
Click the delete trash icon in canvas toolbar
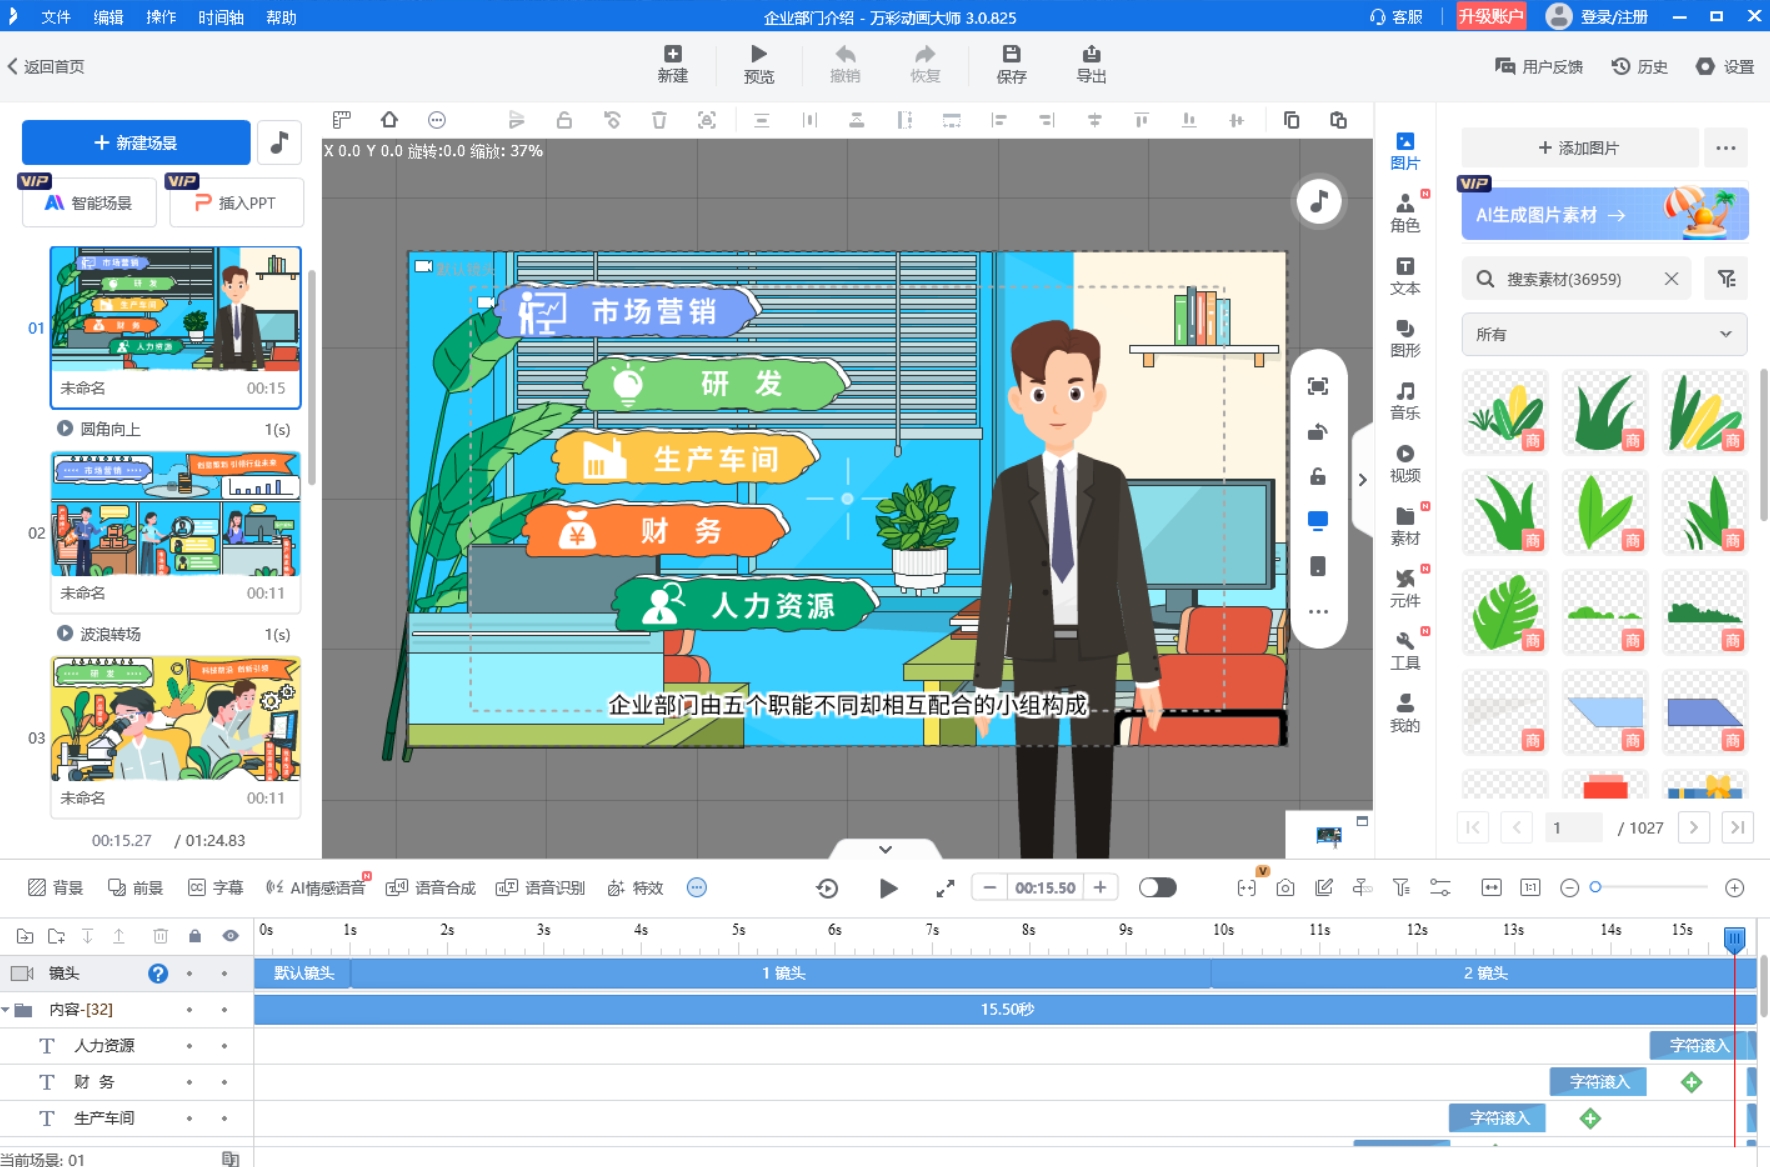659,120
